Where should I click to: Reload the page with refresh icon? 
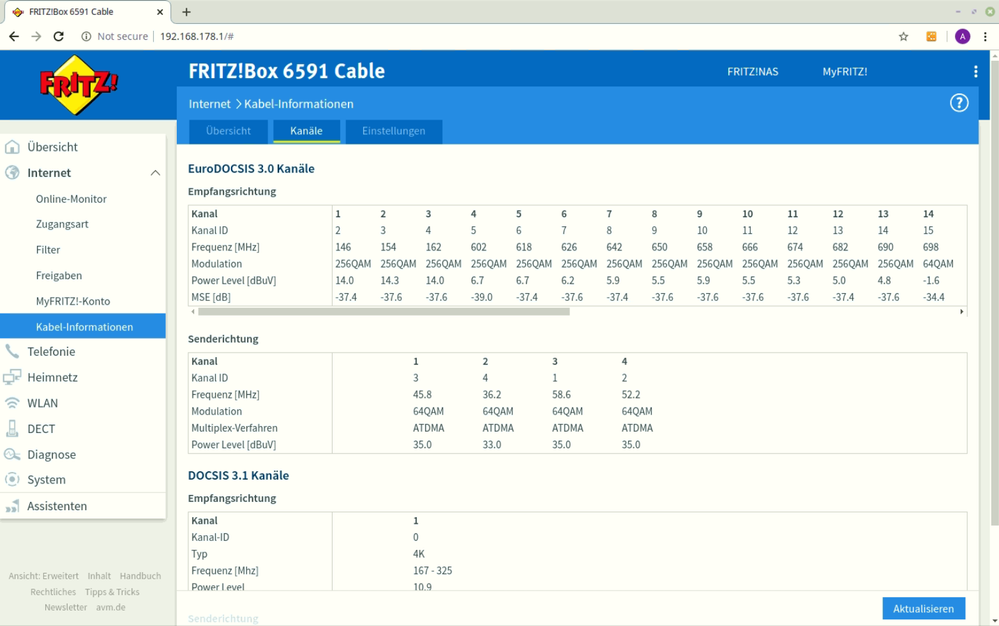59,36
